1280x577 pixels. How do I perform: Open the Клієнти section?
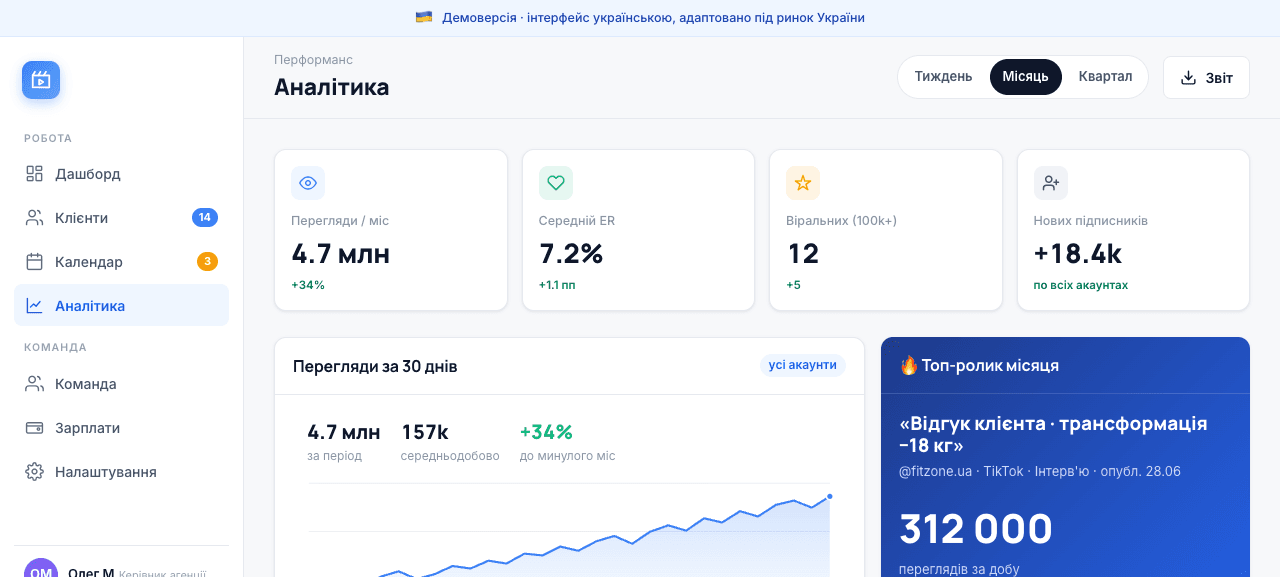pyautogui.click(x=121, y=218)
